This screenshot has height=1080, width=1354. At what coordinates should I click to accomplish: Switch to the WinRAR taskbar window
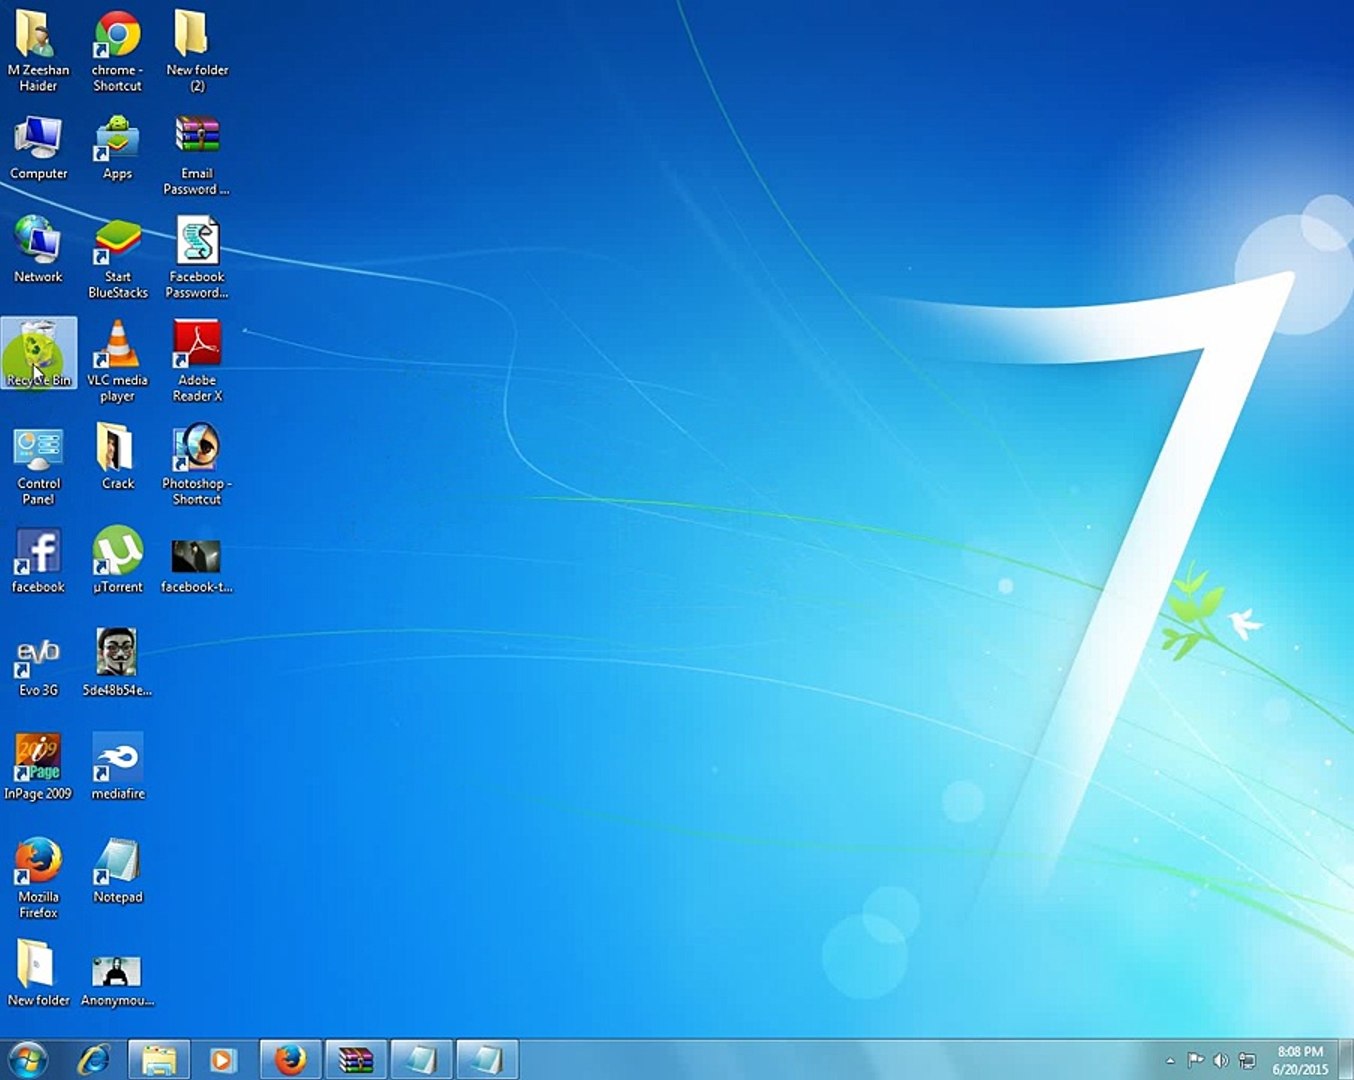(x=355, y=1059)
